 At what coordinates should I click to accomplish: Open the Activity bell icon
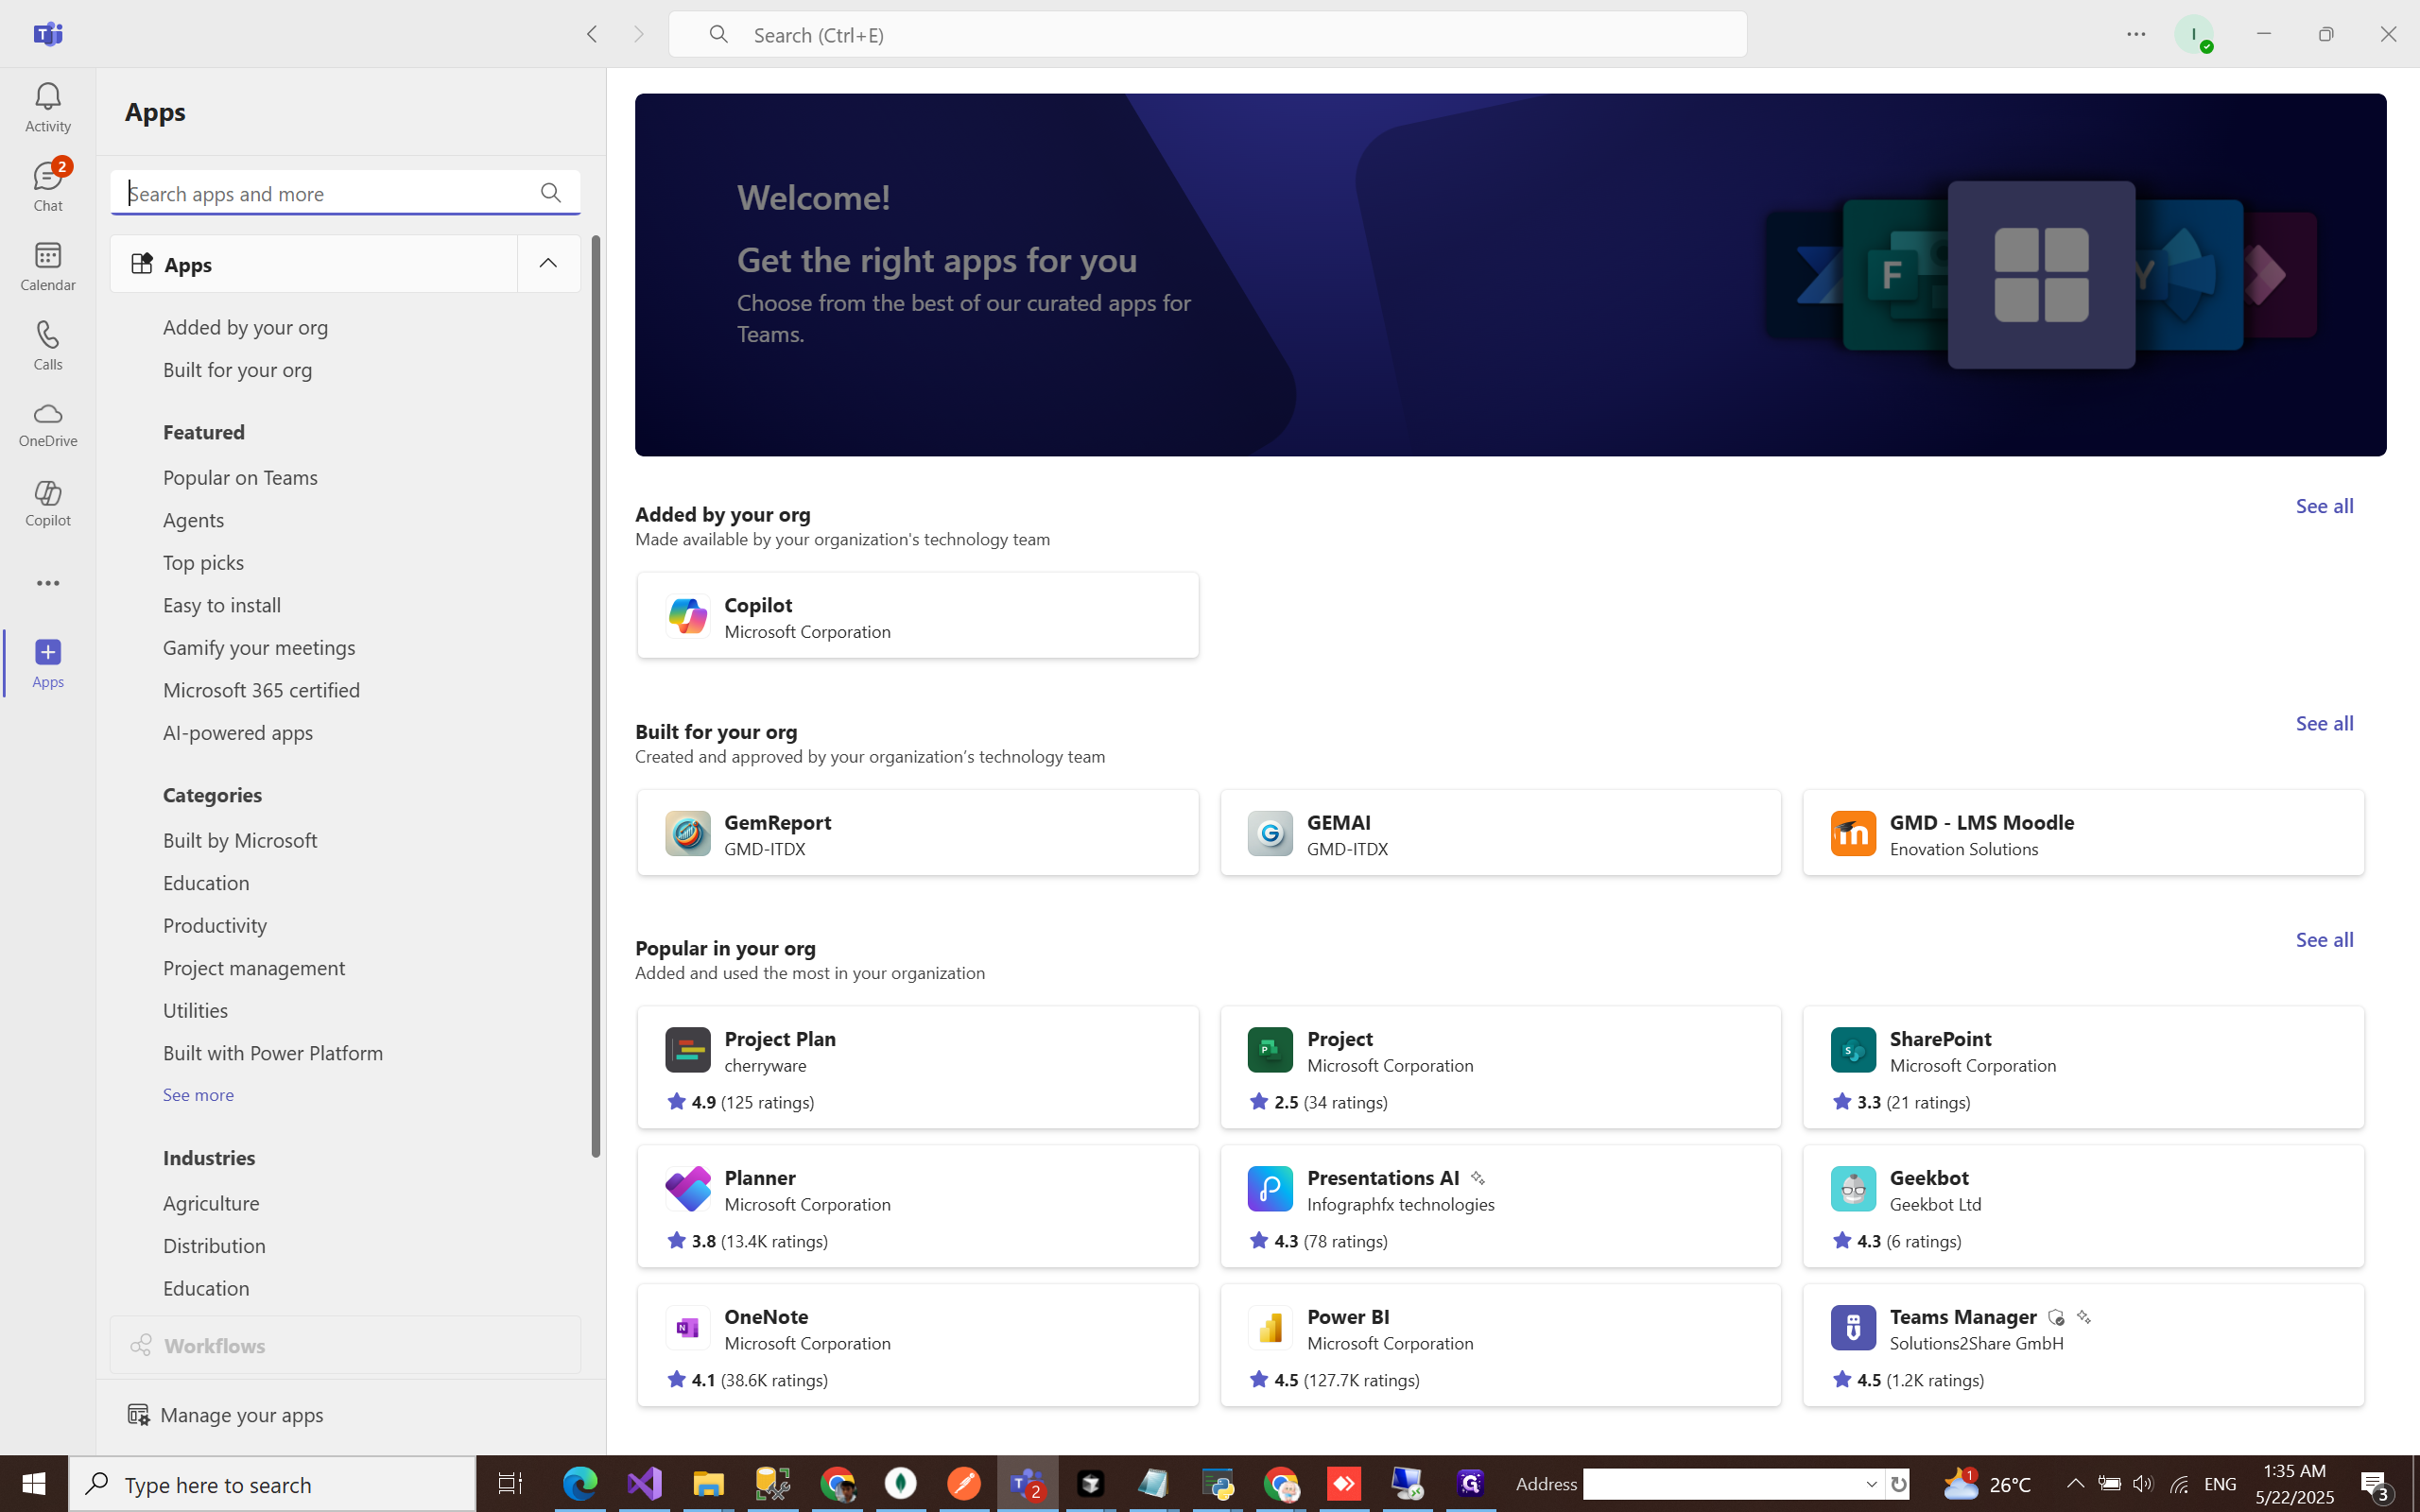click(x=48, y=107)
